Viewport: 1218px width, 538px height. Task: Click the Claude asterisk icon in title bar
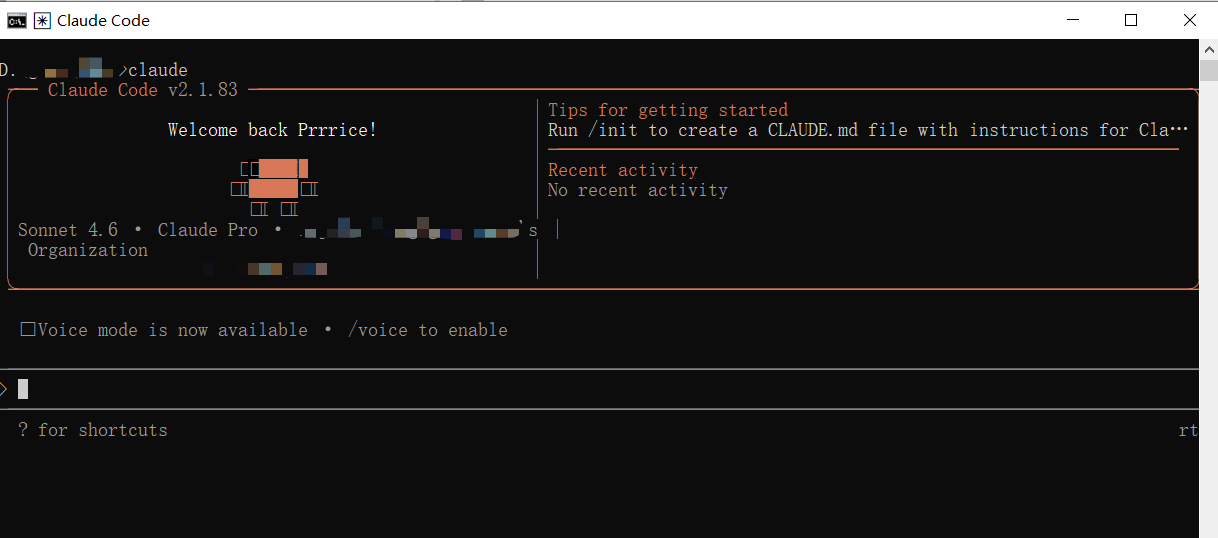(x=42, y=20)
